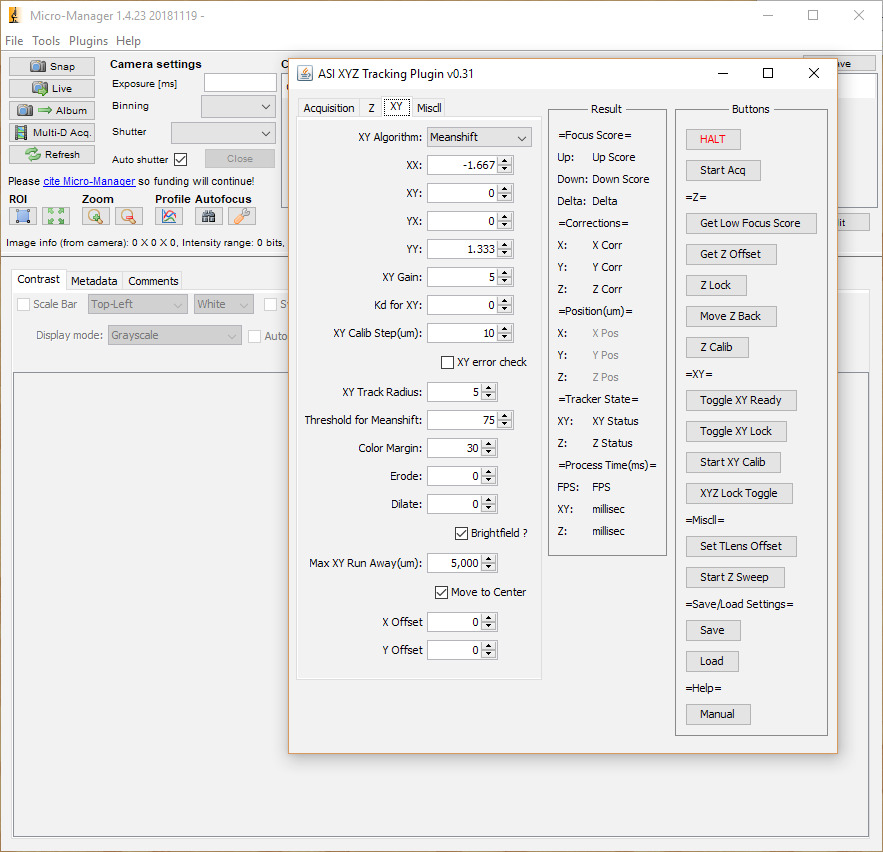883x852 pixels.
Task: Uncheck the Brightfield checkbox
Action: [461, 533]
